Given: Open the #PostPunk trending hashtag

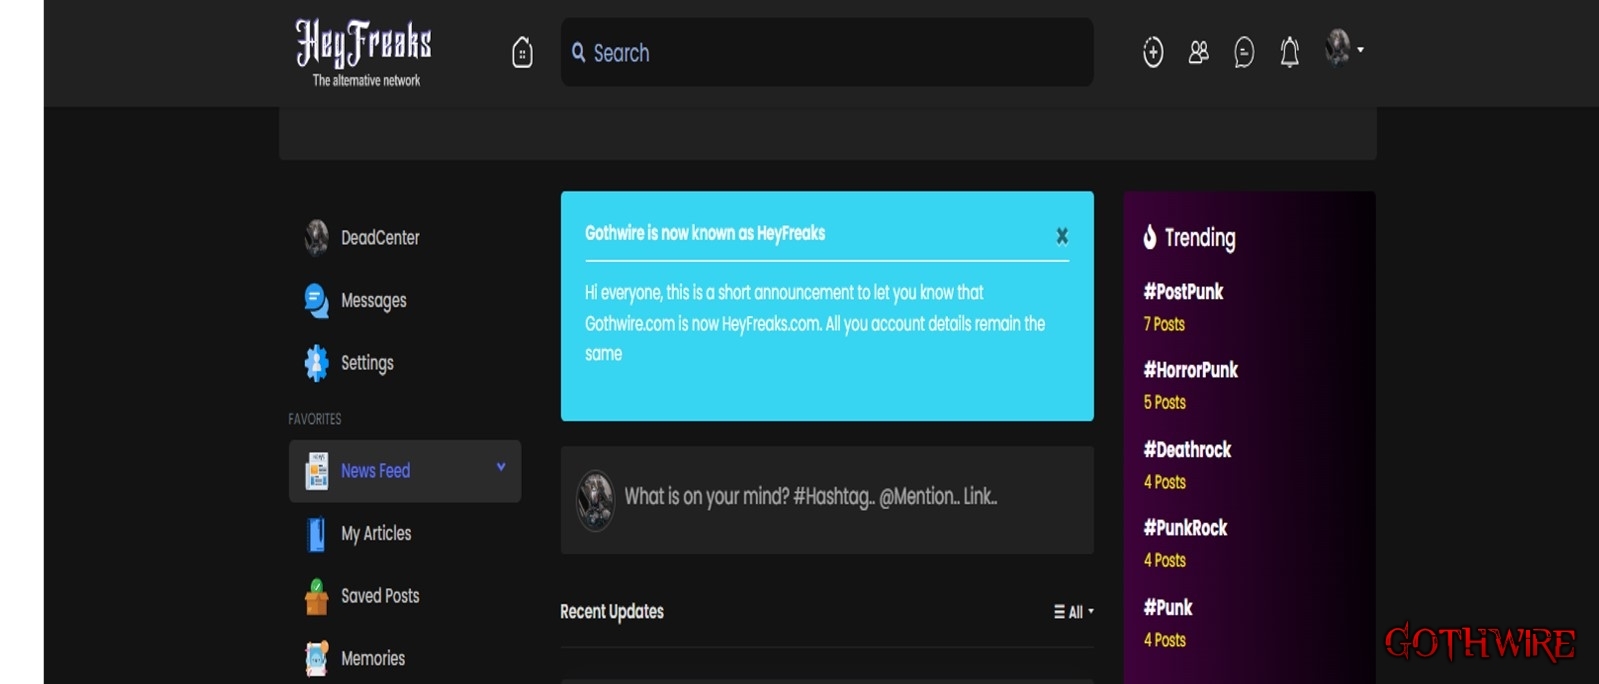Looking at the screenshot, I should tap(1183, 292).
